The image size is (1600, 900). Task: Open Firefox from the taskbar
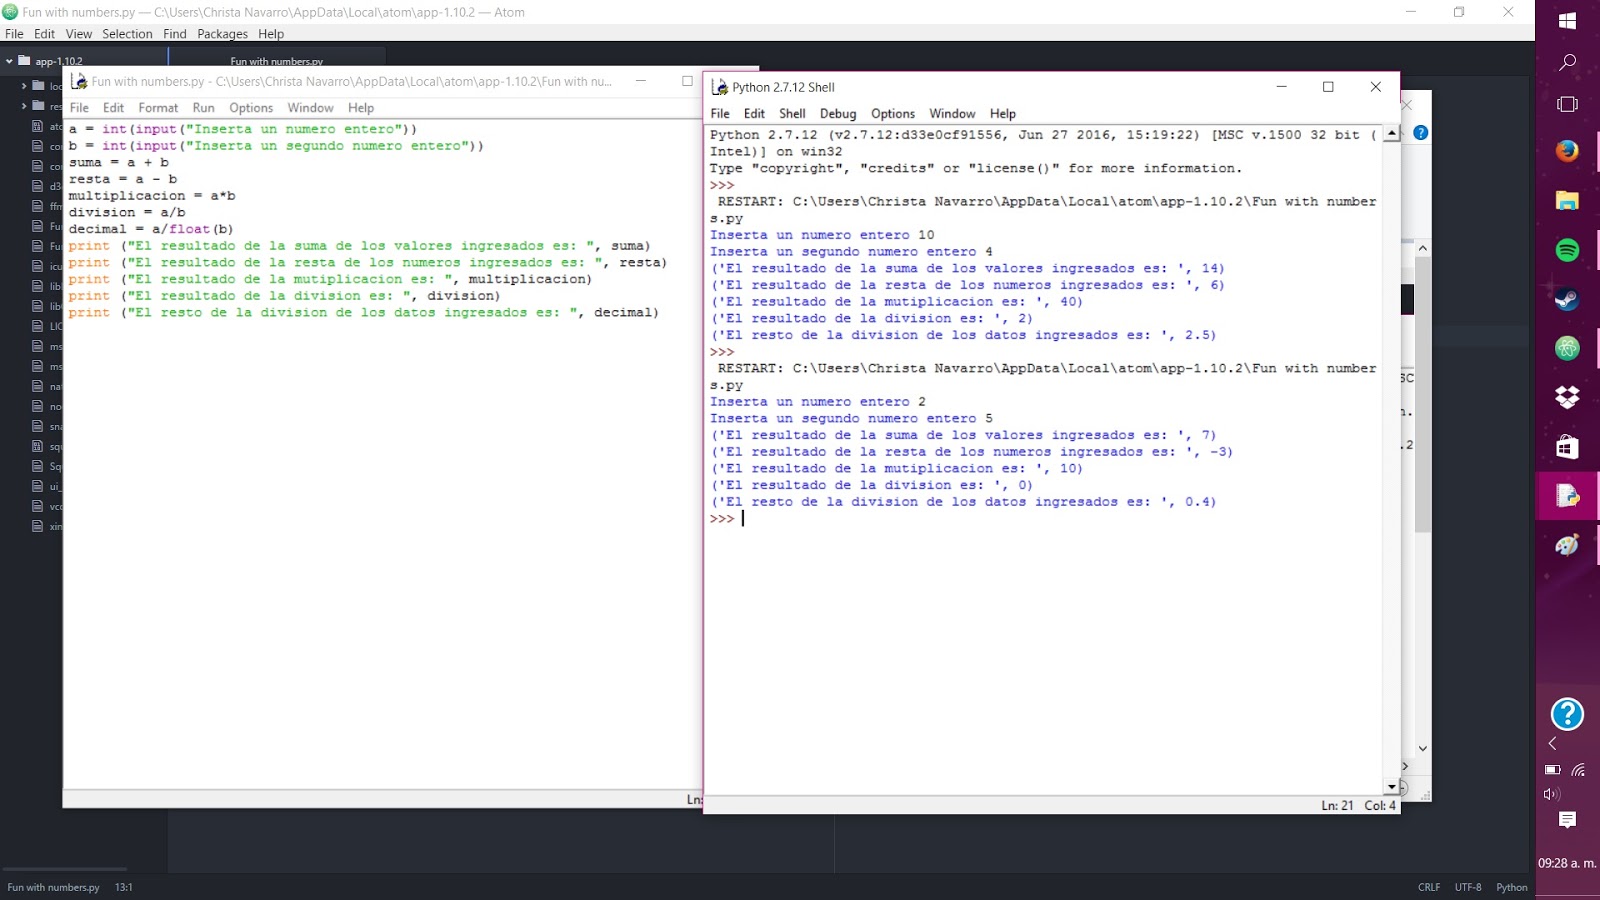pos(1567,151)
